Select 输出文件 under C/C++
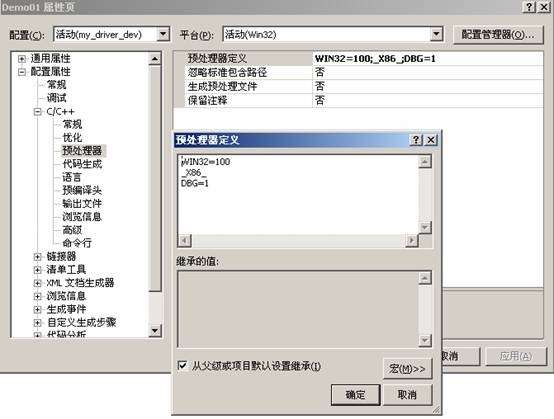The image size is (554, 419). point(82,203)
